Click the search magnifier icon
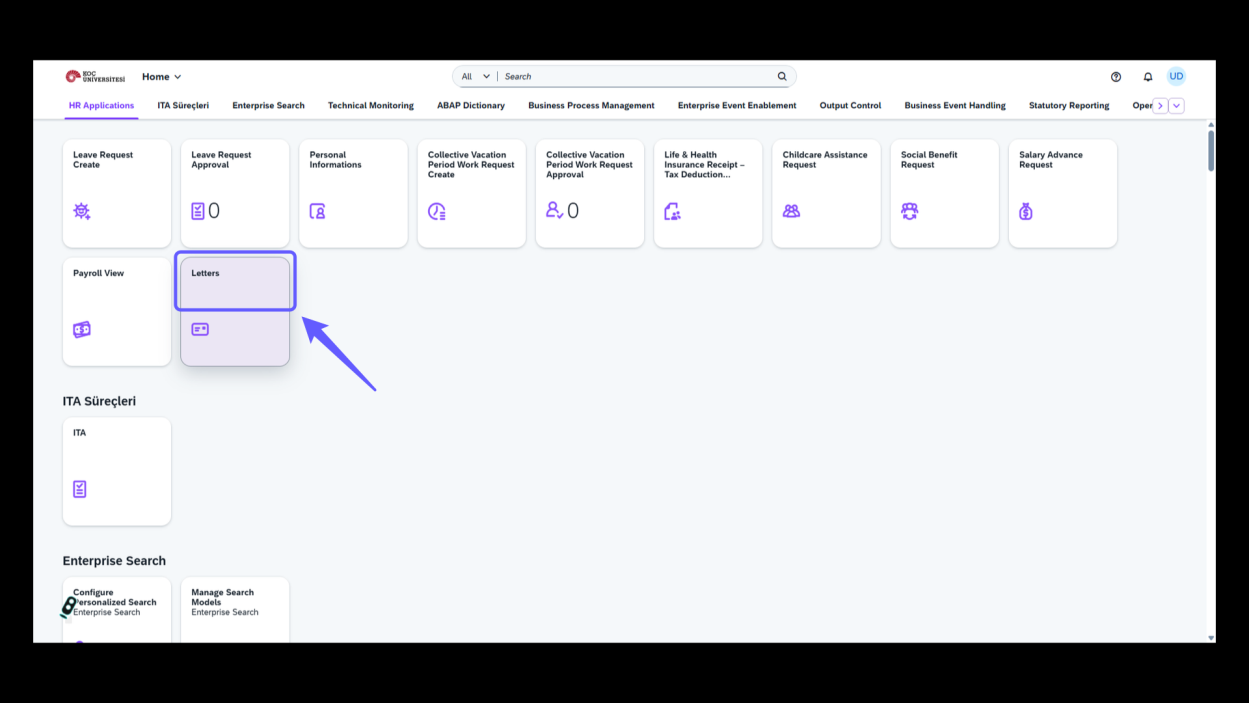Image resolution: width=1249 pixels, height=703 pixels. [x=782, y=76]
